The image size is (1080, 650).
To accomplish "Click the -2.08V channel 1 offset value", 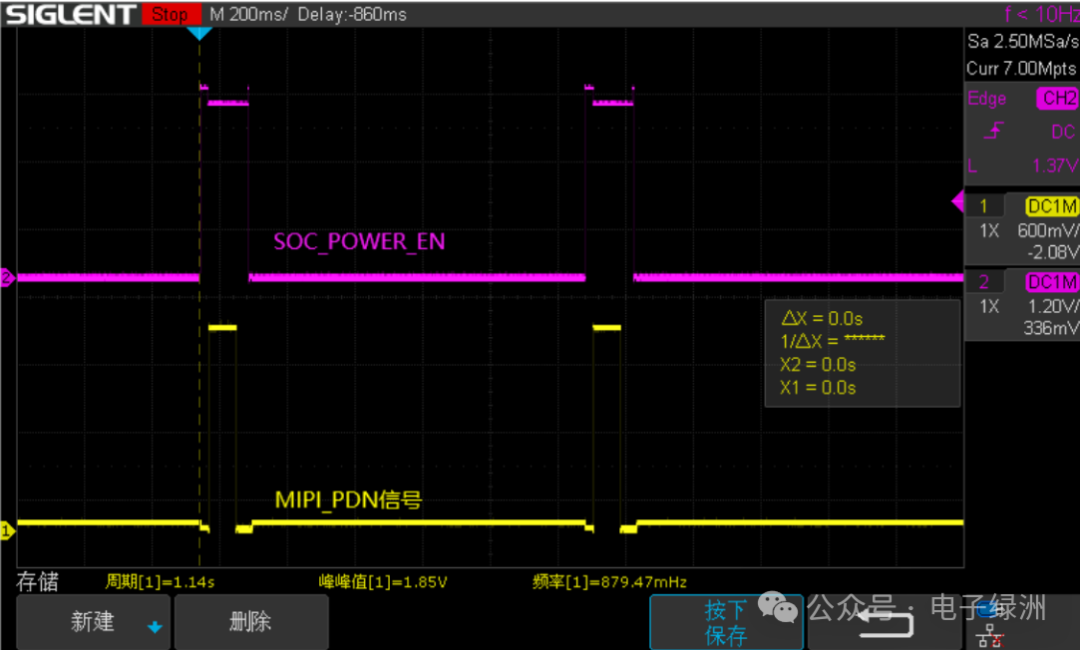I will [x=1052, y=252].
